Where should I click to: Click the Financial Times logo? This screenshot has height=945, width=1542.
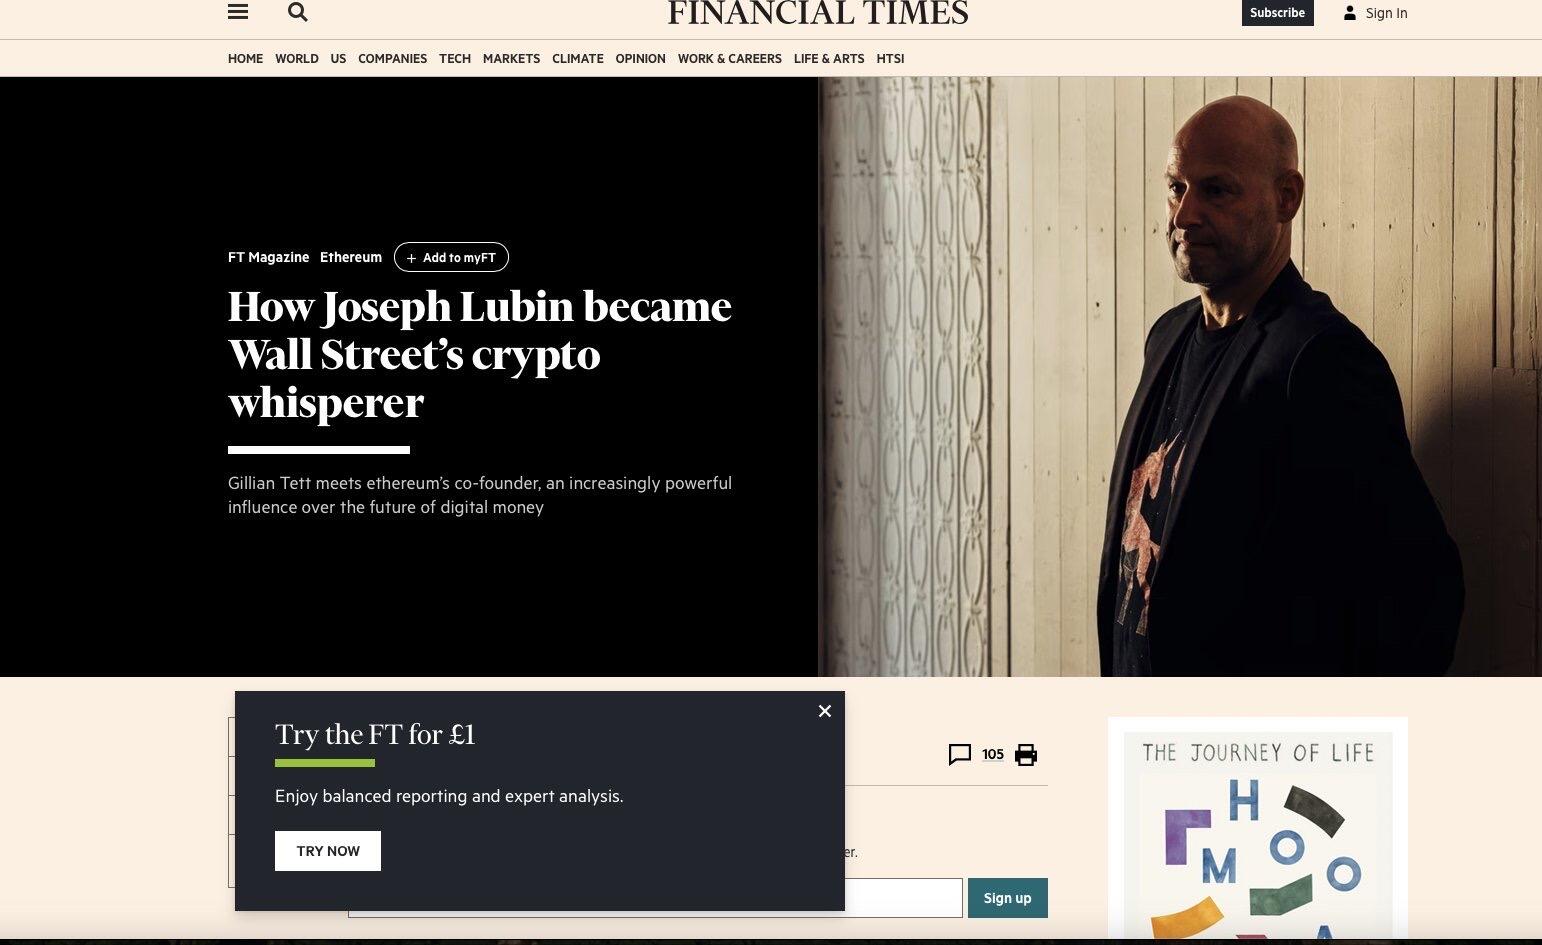tap(818, 13)
